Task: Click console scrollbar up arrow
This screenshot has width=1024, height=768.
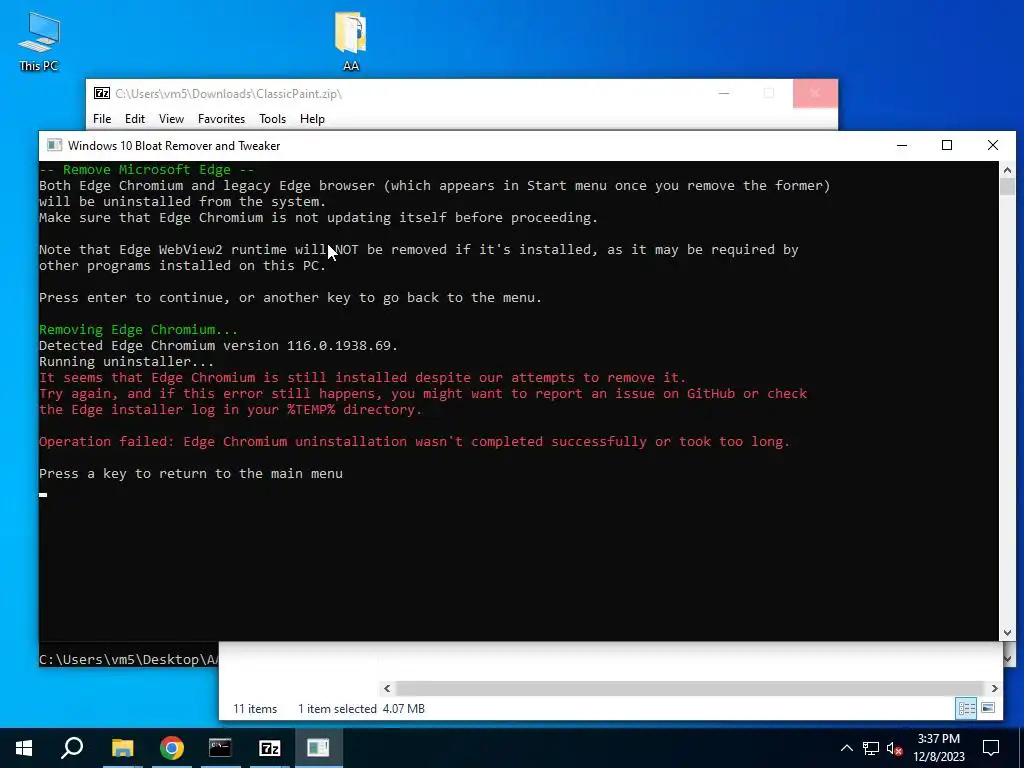Action: click(x=1007, y=170)
